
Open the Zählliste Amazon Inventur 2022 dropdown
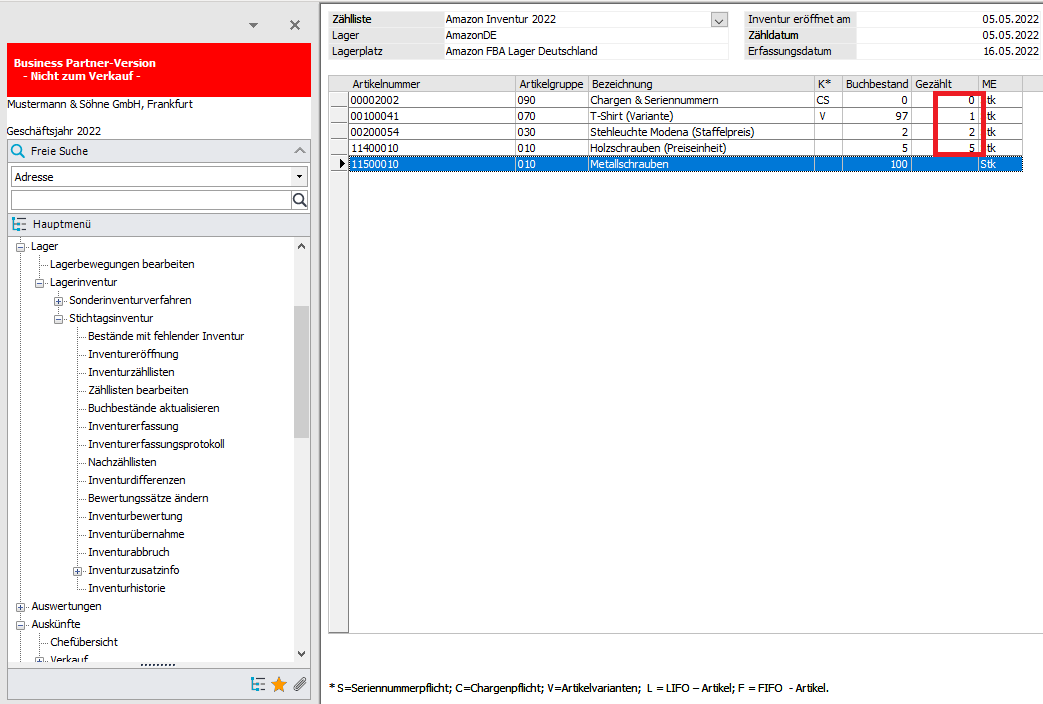[718, 19]
